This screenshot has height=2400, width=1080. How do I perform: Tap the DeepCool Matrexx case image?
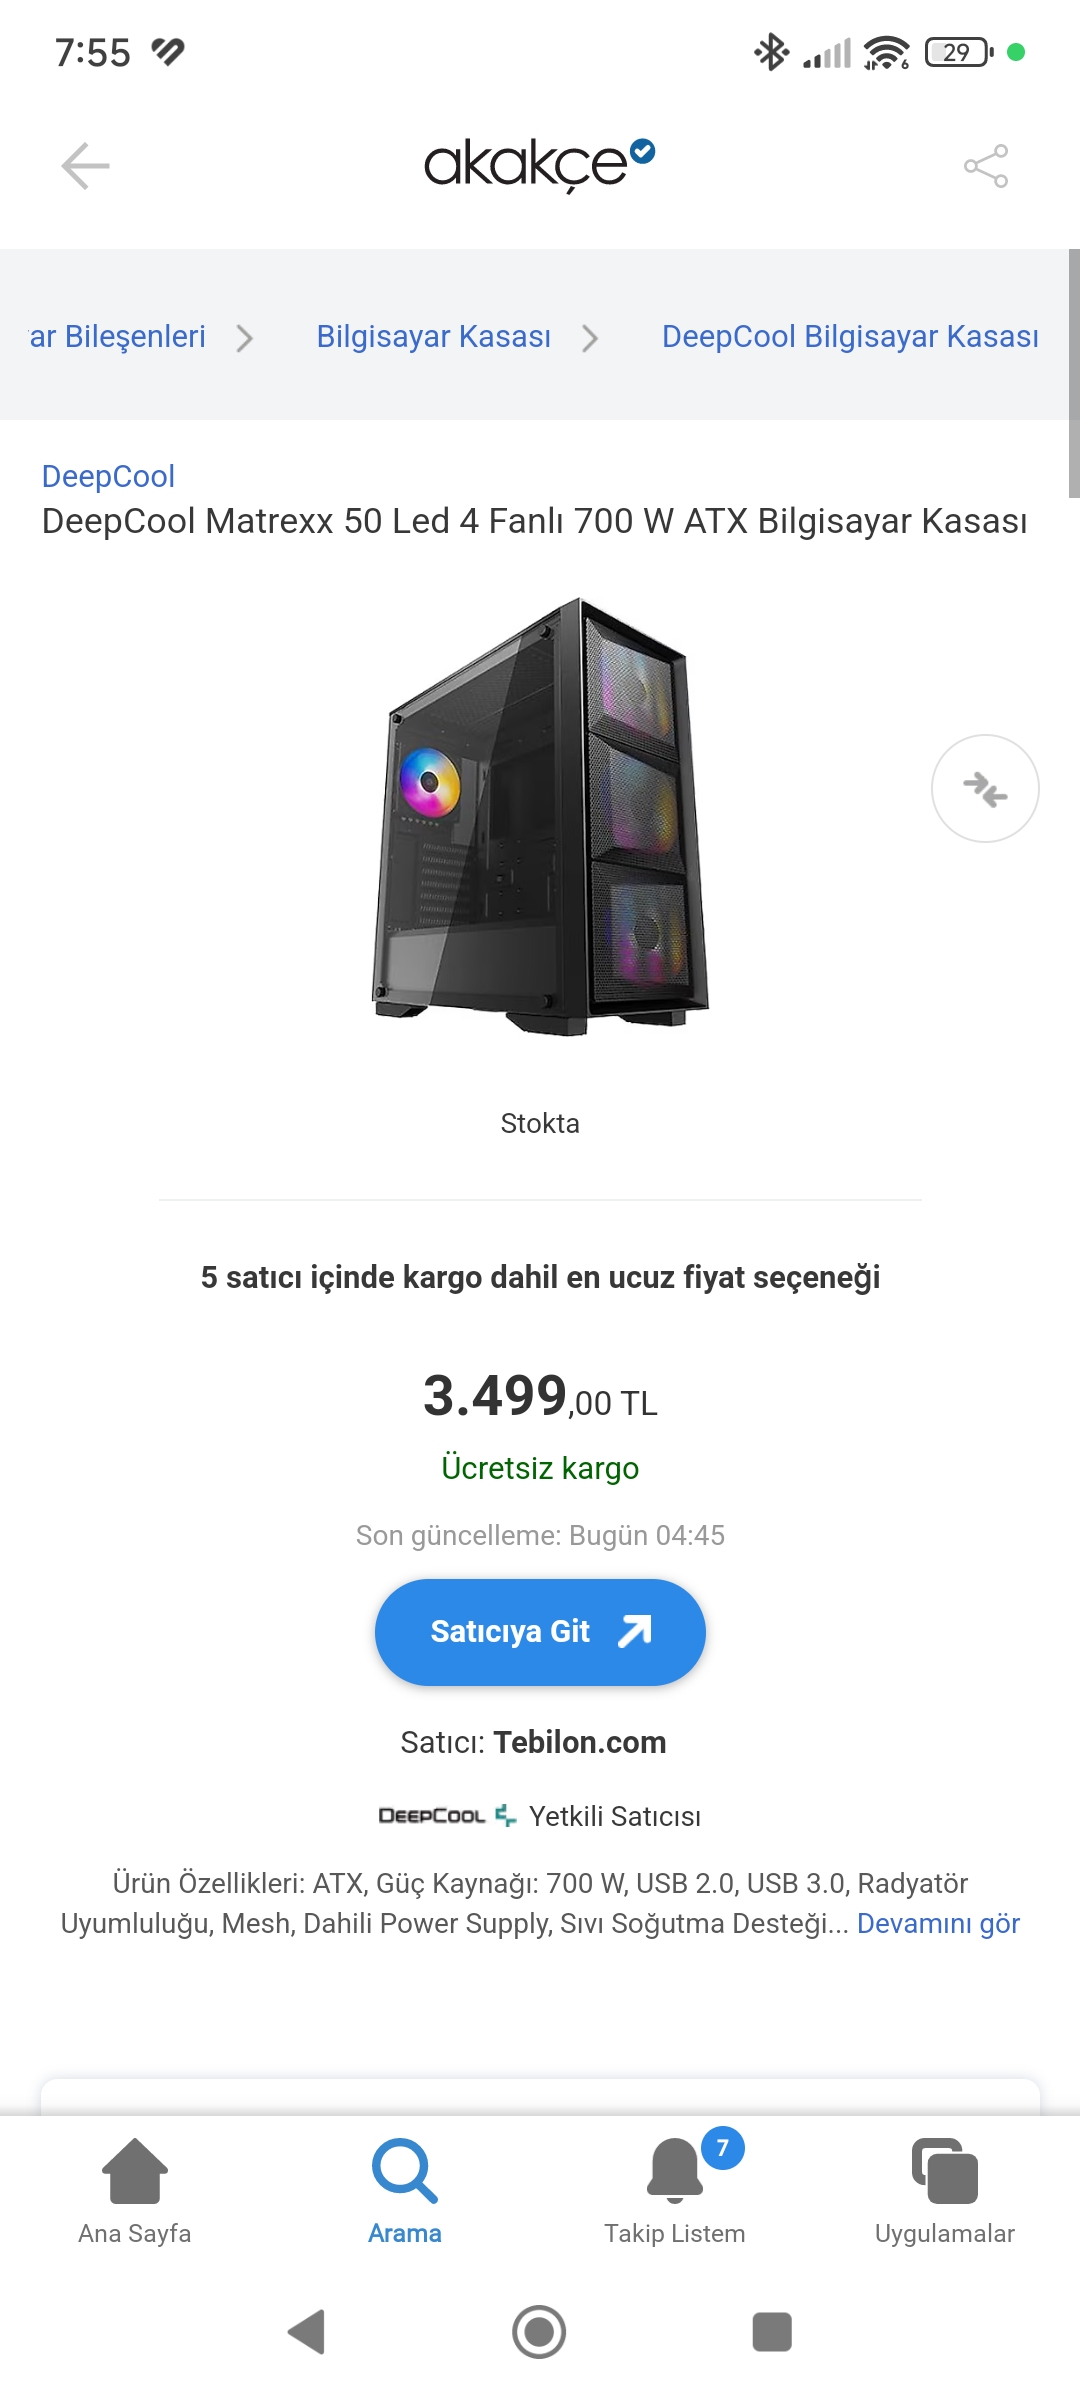[540, 816]
